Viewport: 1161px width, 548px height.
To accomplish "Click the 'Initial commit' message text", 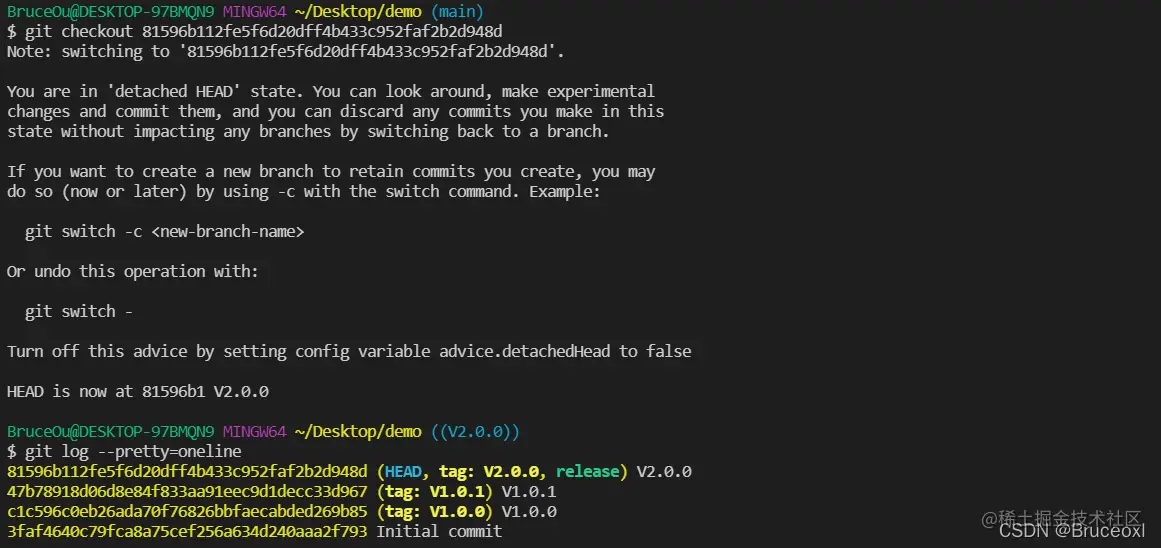I will [439, 532].
